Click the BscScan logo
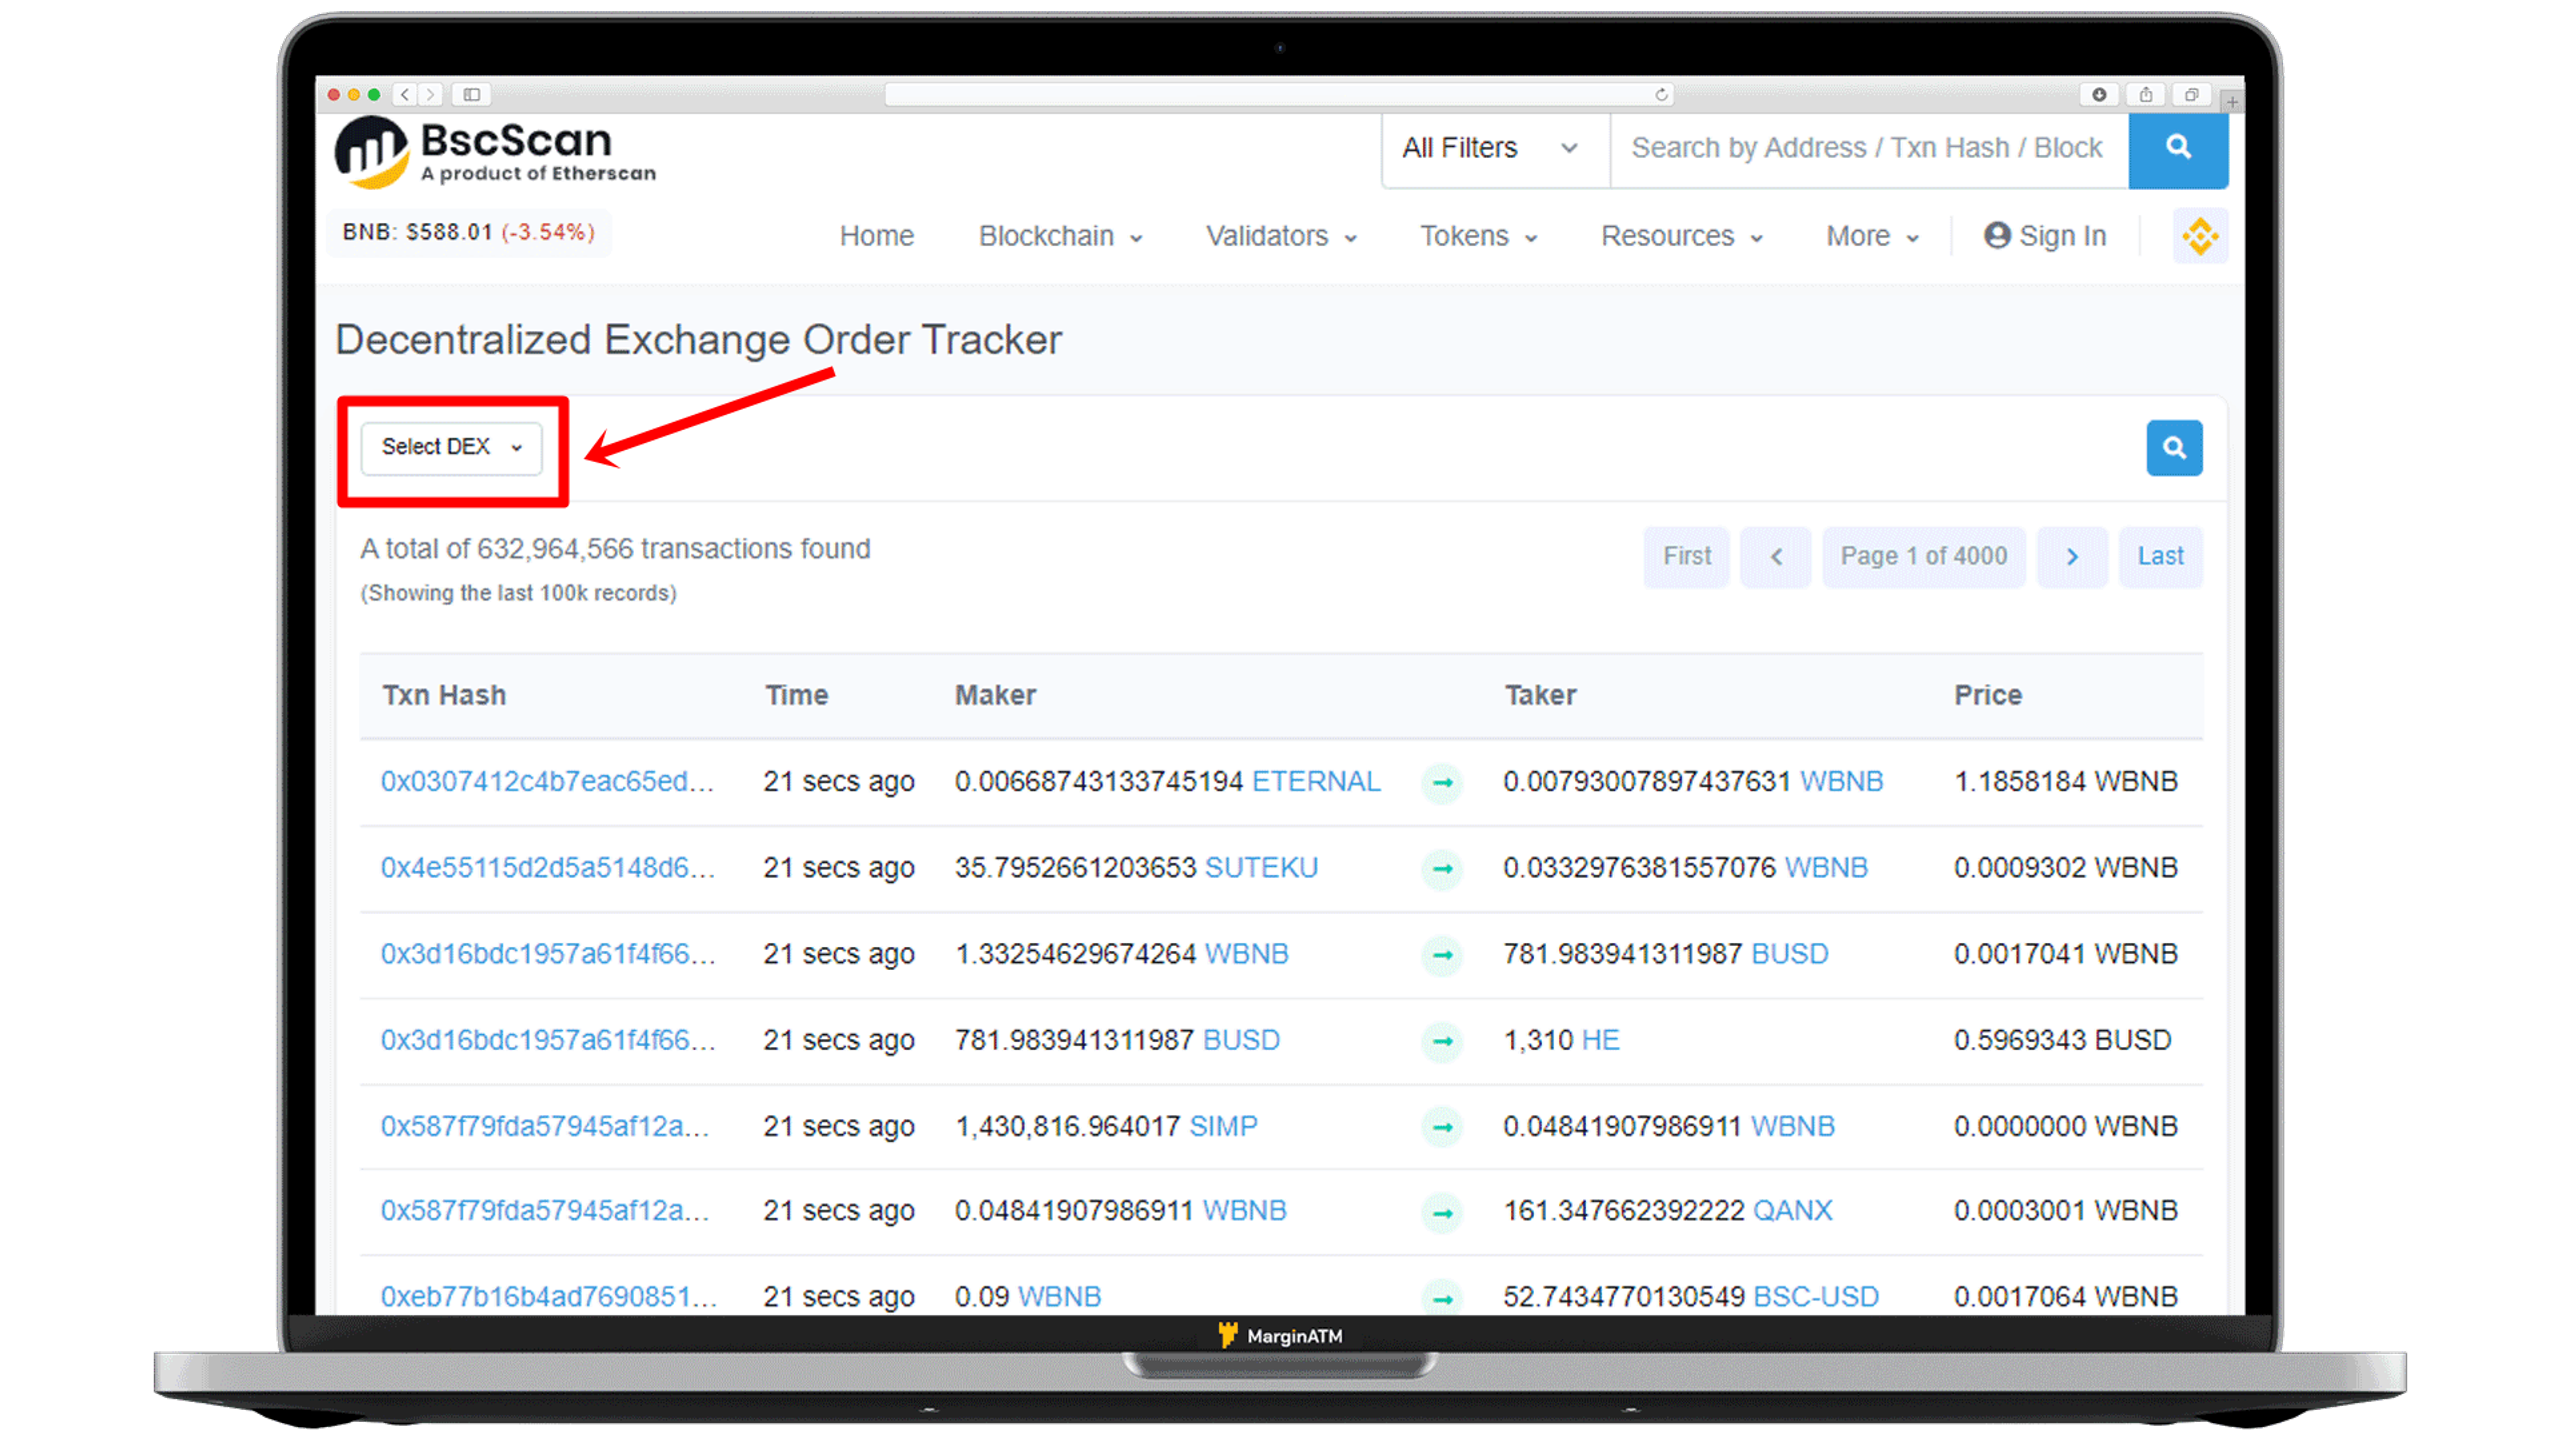The height and width of the screenshot is (1440, 2560). [x=495, y=152]
